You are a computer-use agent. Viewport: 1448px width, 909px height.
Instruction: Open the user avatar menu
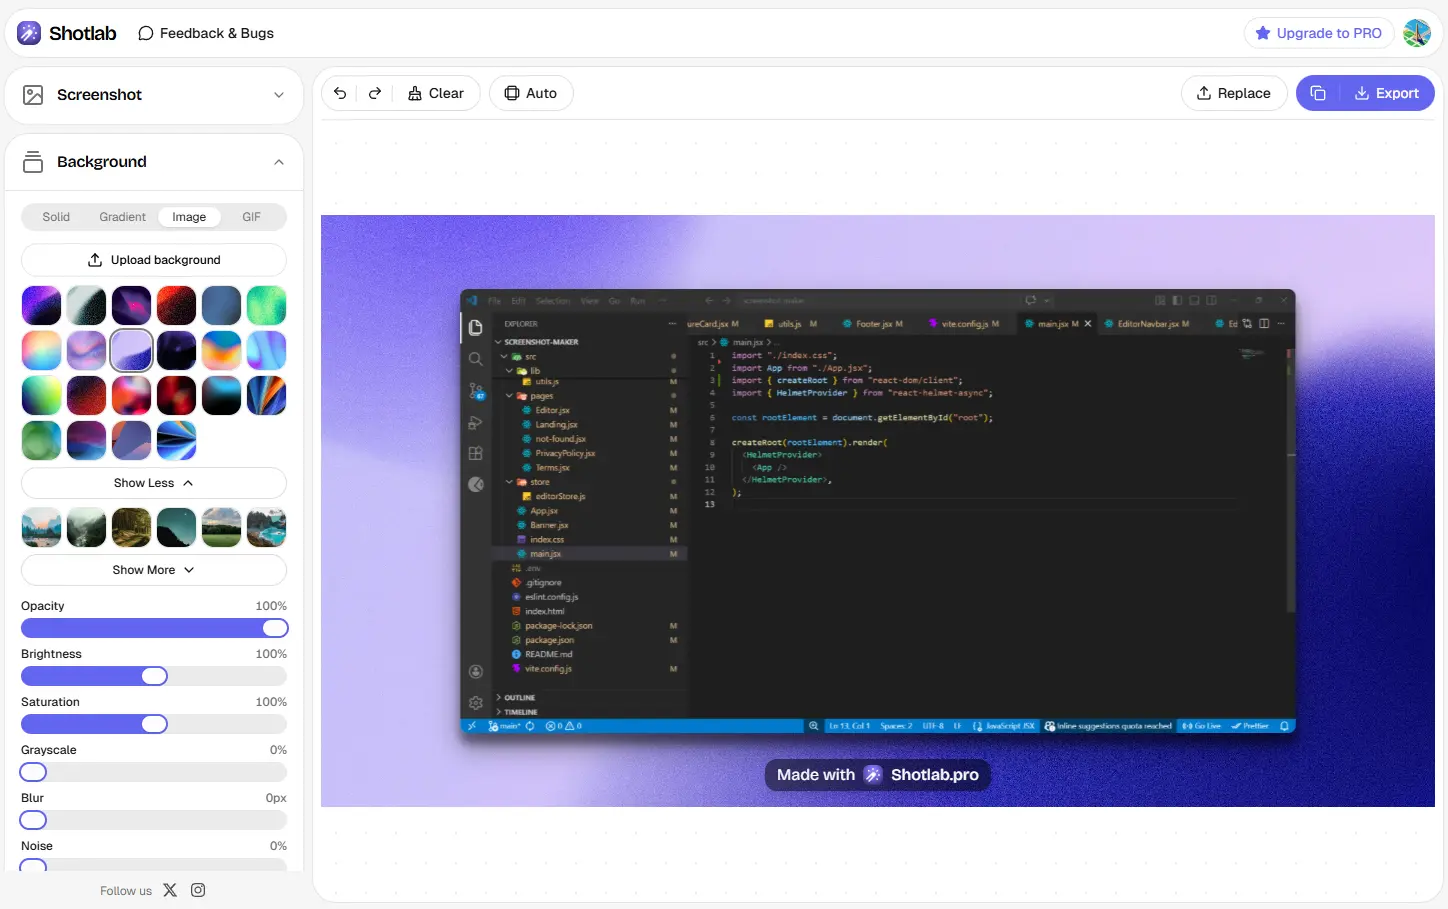[1417, 33]
